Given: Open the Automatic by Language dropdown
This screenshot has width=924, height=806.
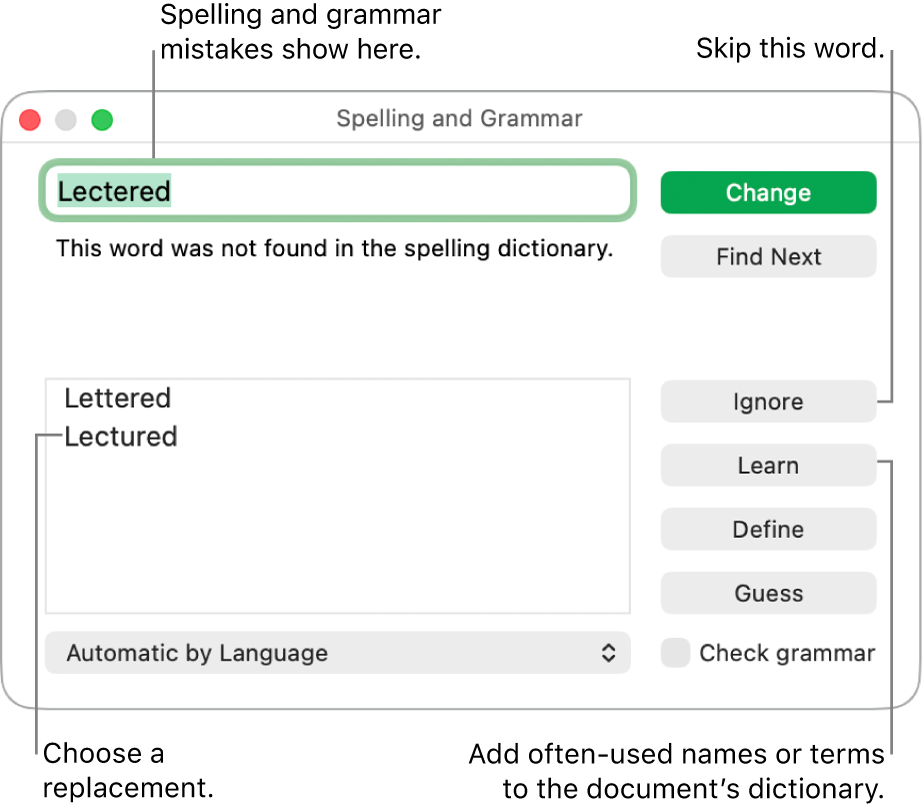Looking at the screenshot, I should point(337,653).
